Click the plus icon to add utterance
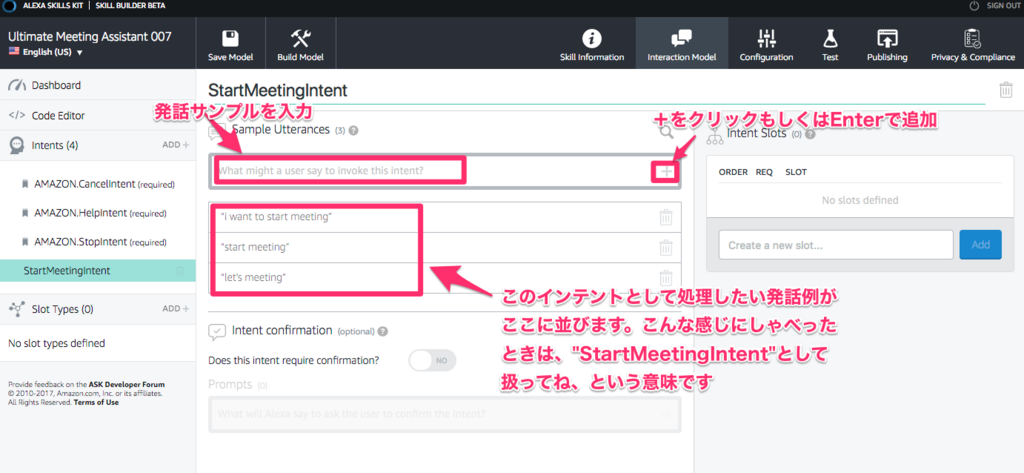This screenshot has width=1024, height=473. point(666,172)
